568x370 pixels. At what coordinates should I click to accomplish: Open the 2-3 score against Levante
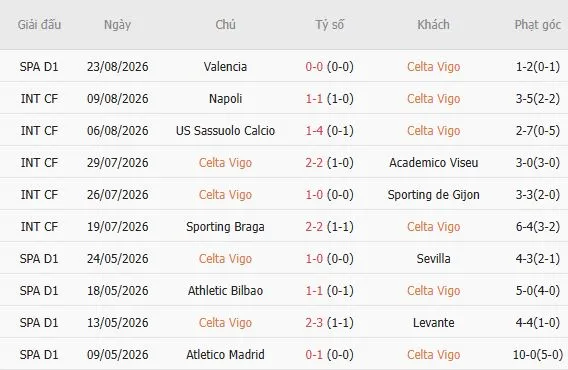314,323
